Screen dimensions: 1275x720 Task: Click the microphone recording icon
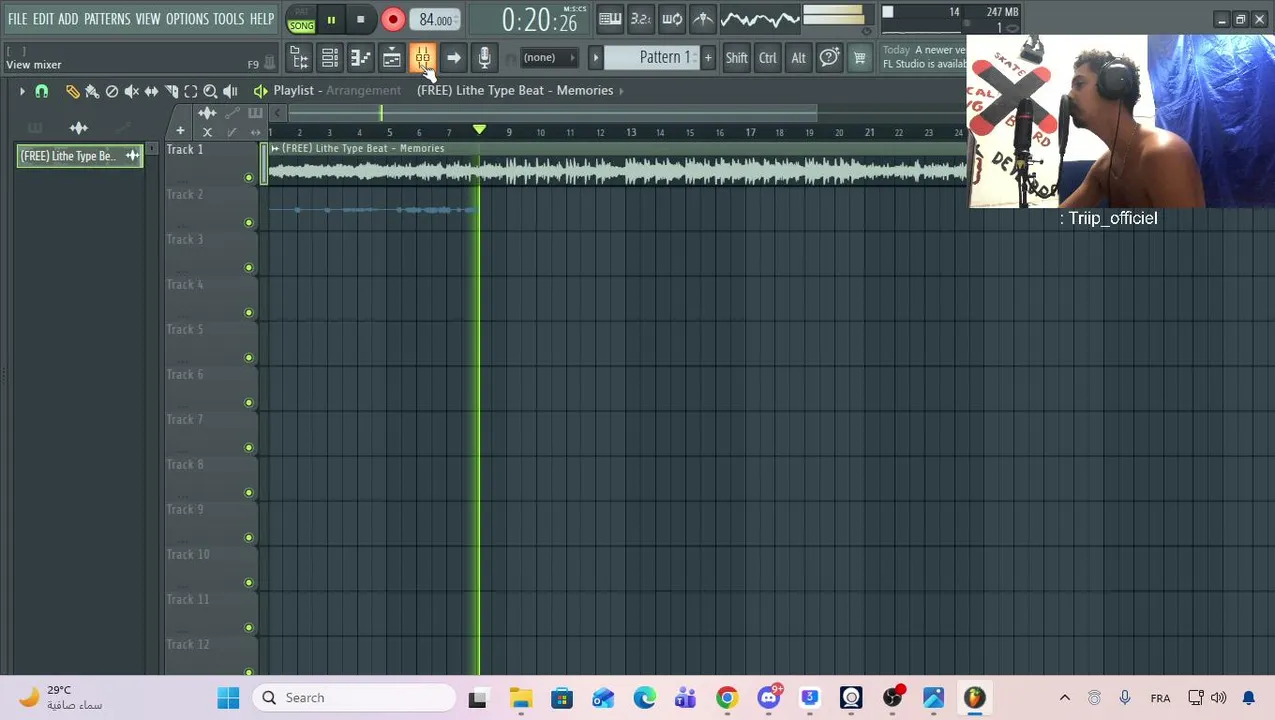pyautogui.click(x=484, y=58)
